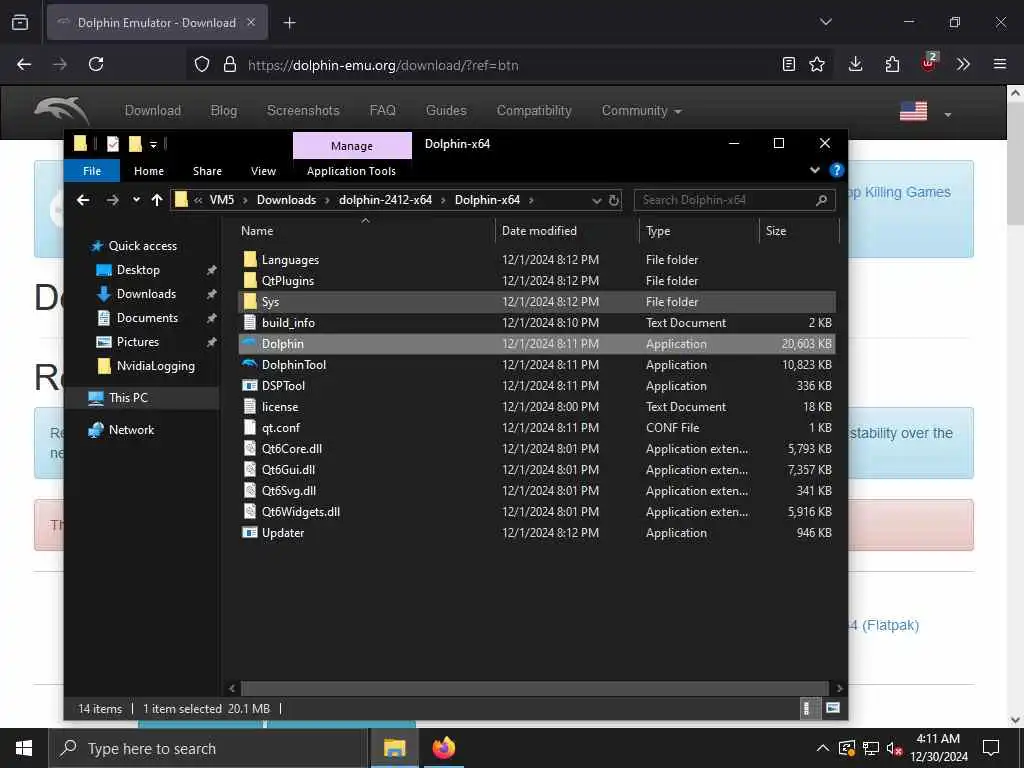Open the Download link on Dolphin site
Screen dimensions: 1024x768
pyautogui.click(x=153, y=110)
